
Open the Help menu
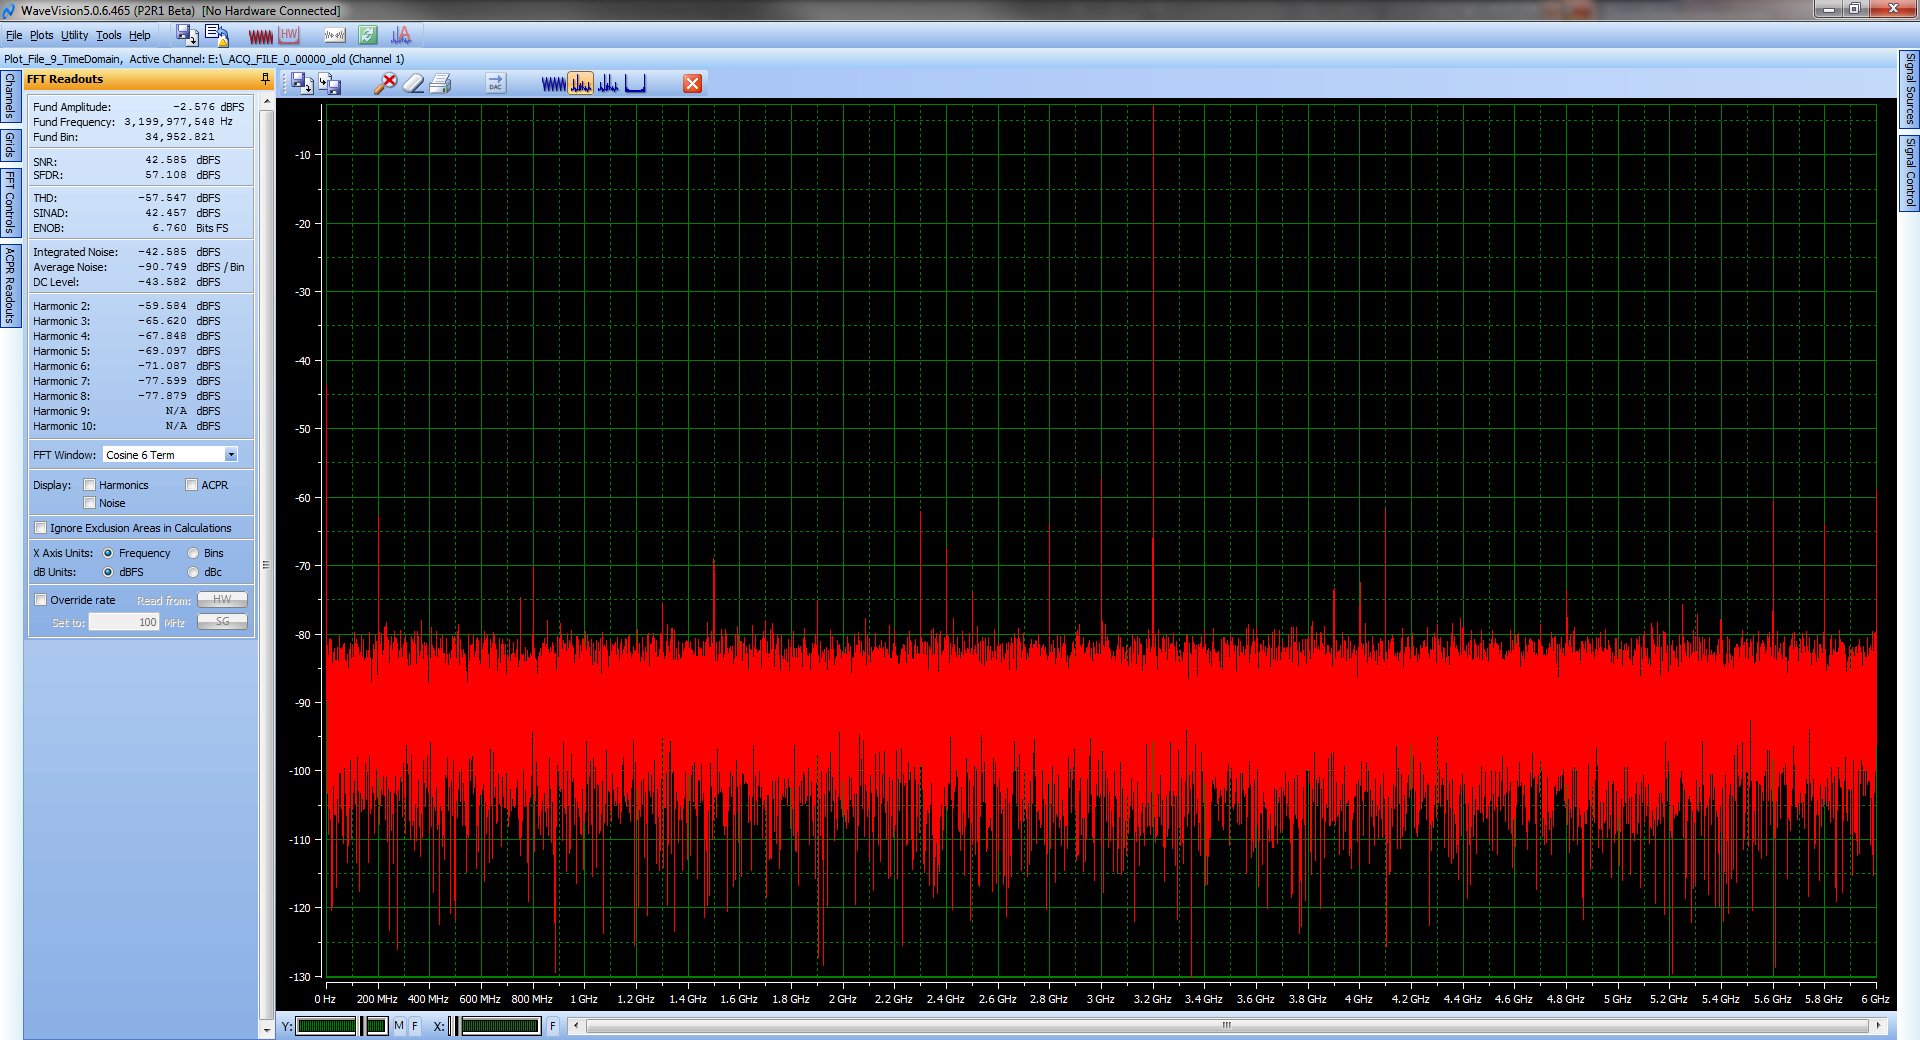140,35
